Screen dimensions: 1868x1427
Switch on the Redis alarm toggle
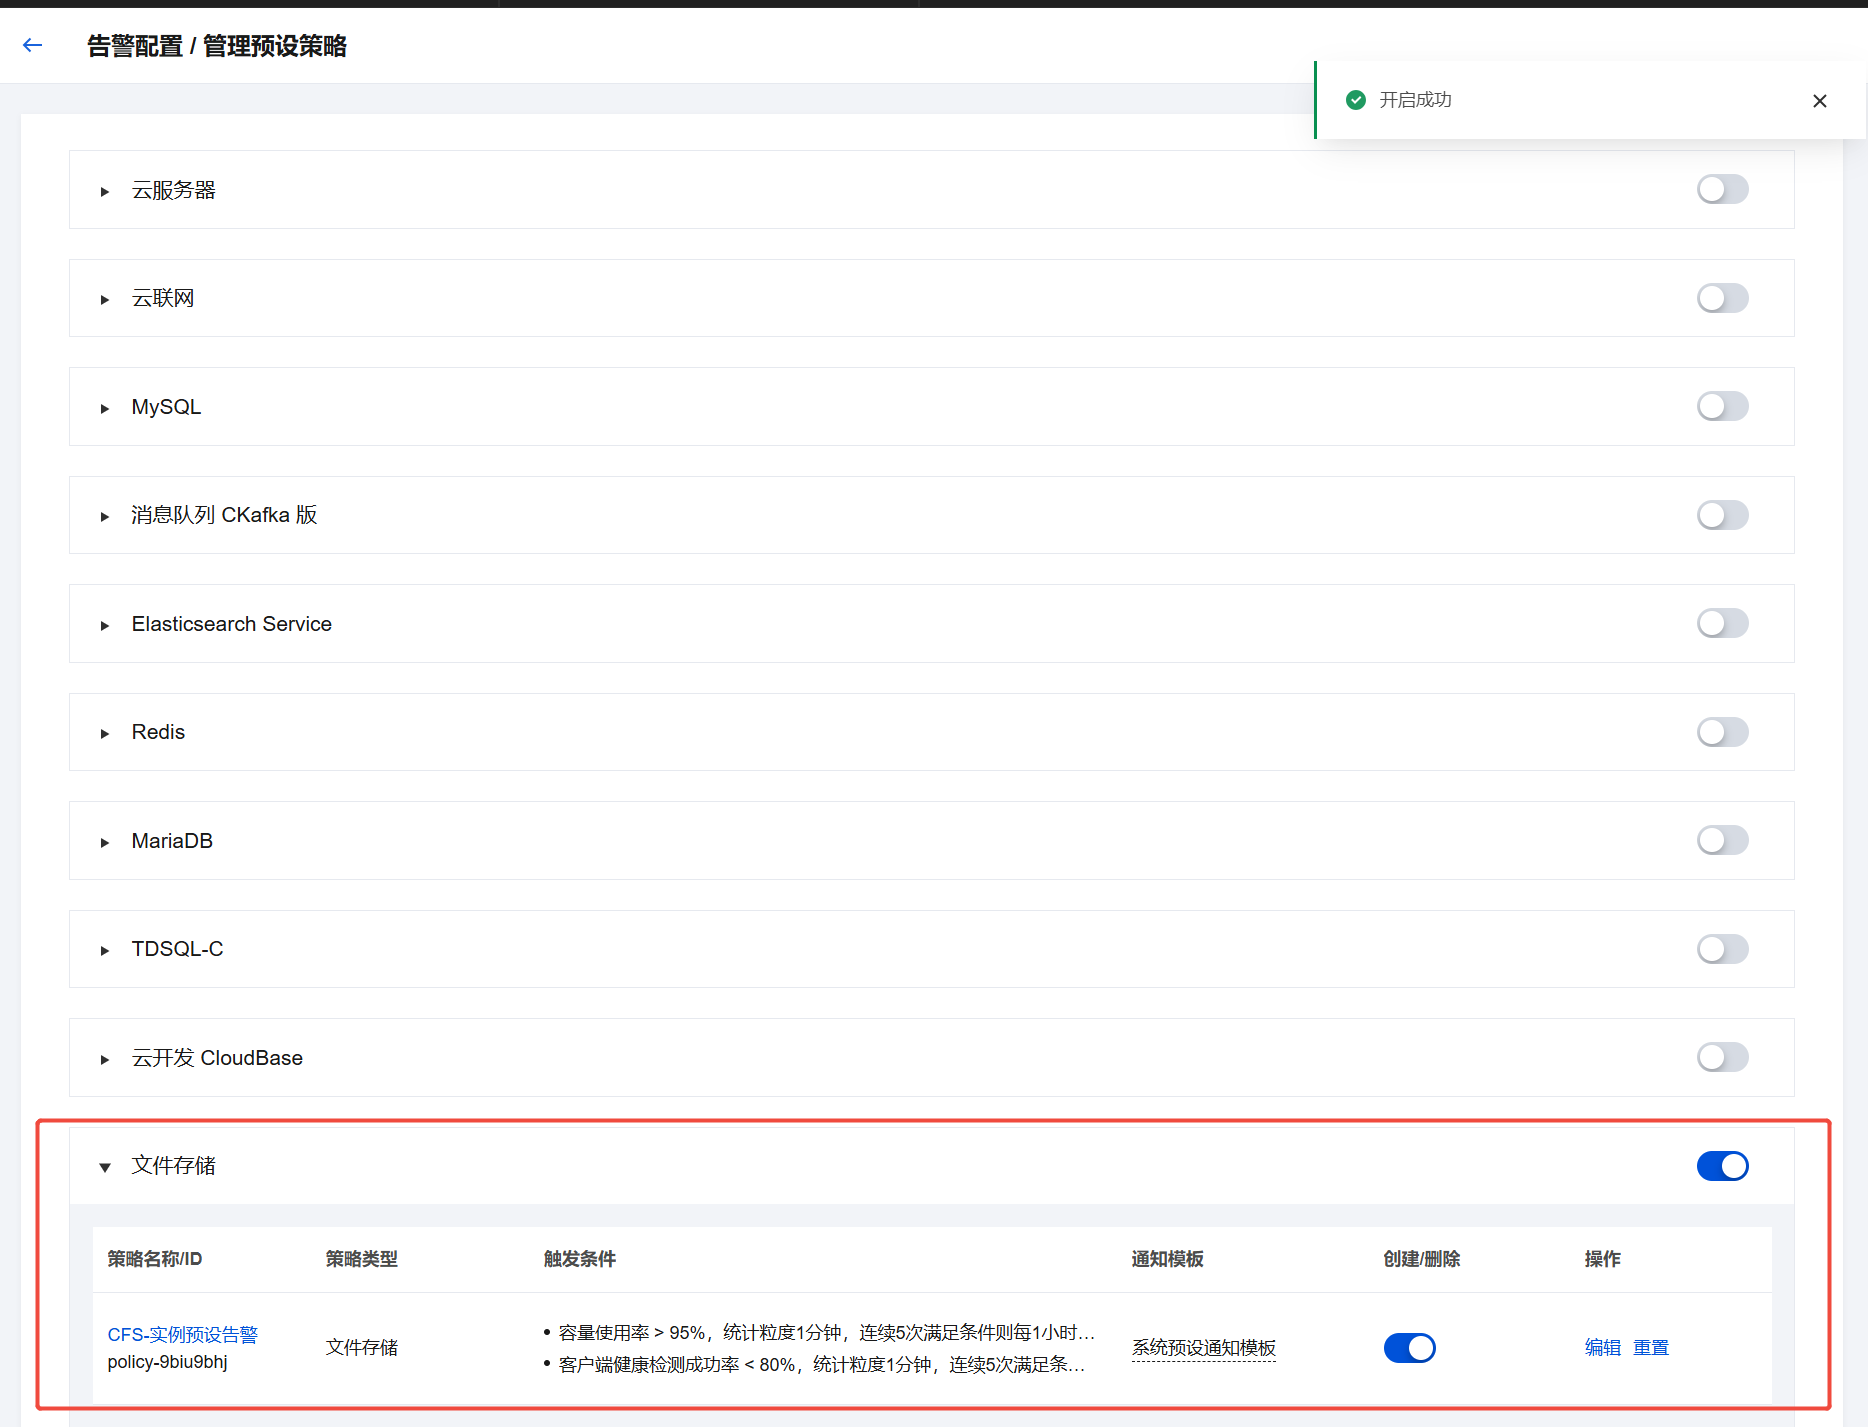1721,732
